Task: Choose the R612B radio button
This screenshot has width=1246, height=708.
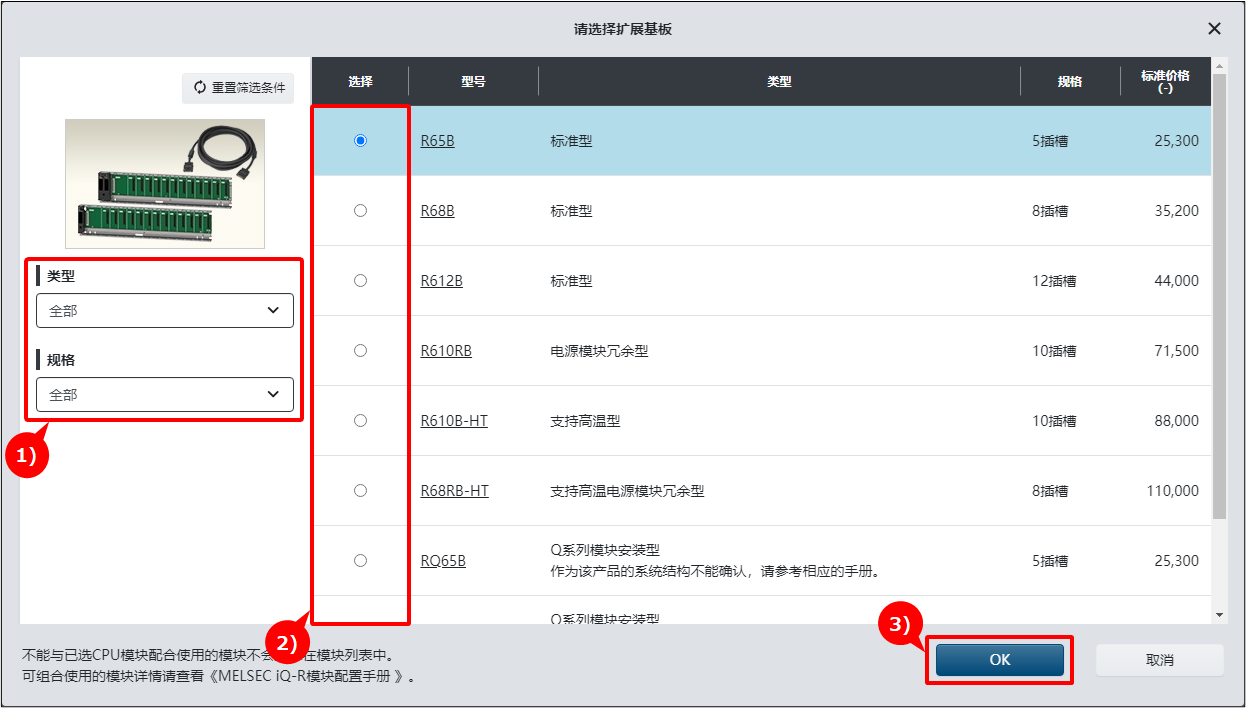Action: click(x=360, y=281)
